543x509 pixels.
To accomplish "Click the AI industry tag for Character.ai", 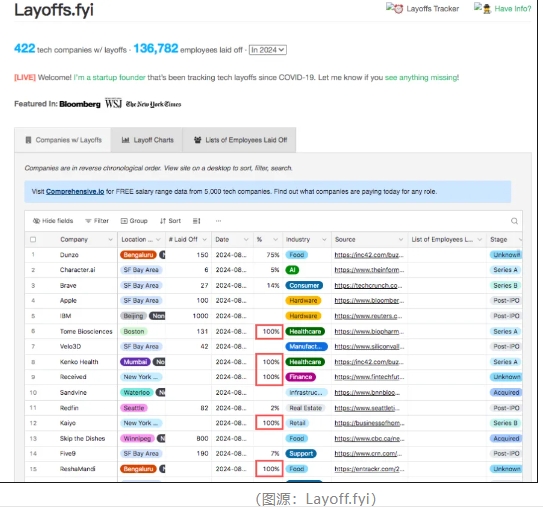I will pos(292,270).
